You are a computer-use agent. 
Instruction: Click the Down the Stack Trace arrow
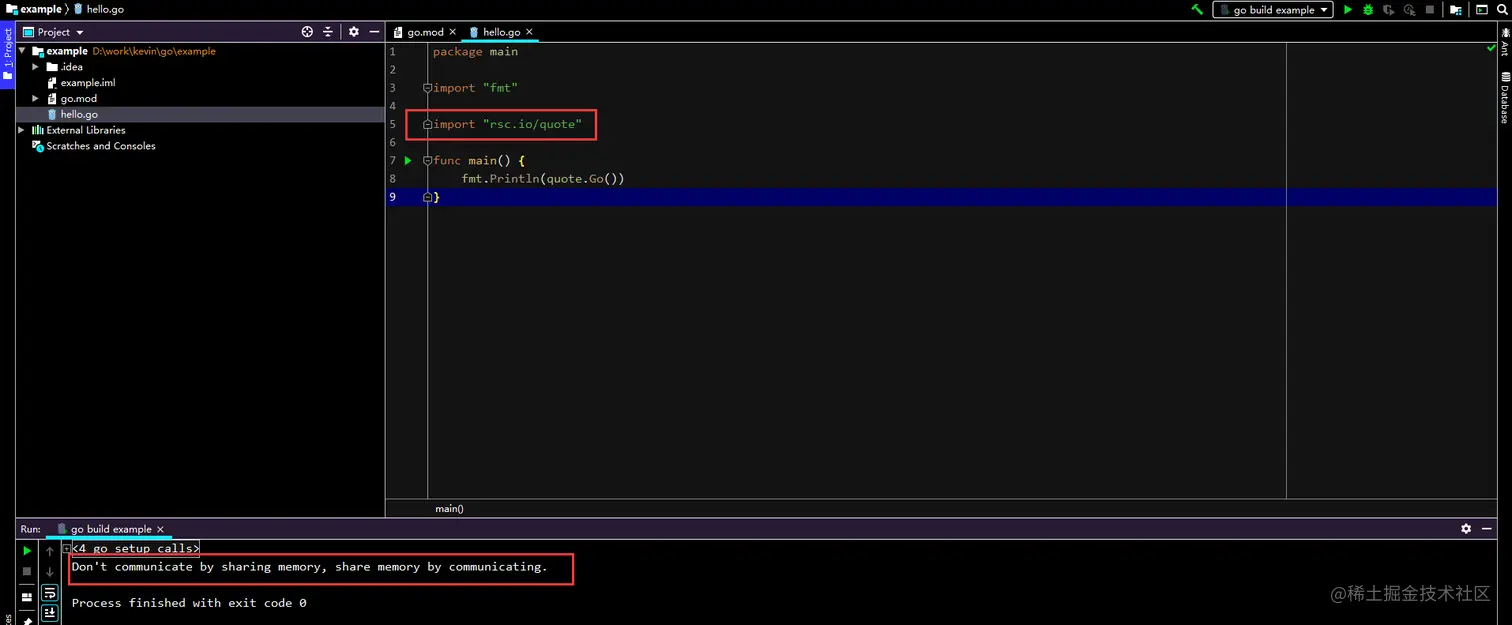49,572
